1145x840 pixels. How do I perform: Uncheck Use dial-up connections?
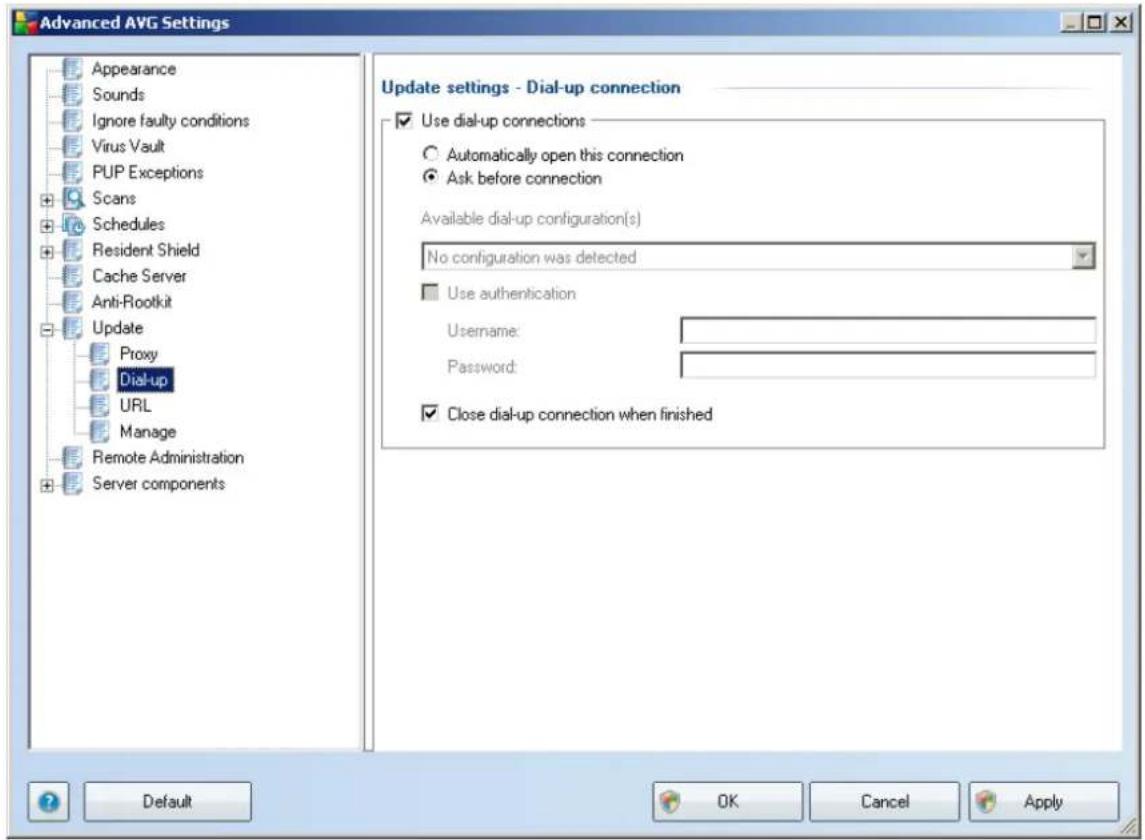pyautogui.click(x=404, y=121)
